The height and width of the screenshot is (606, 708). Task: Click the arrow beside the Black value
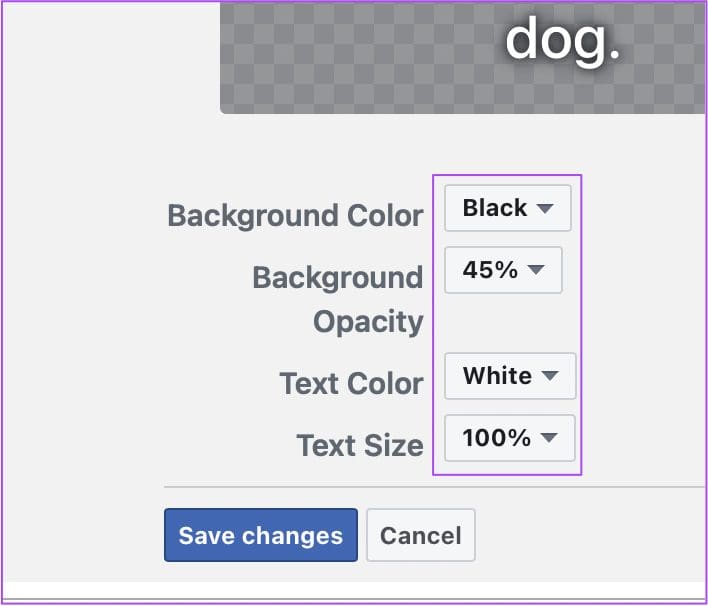pos(545,208)
